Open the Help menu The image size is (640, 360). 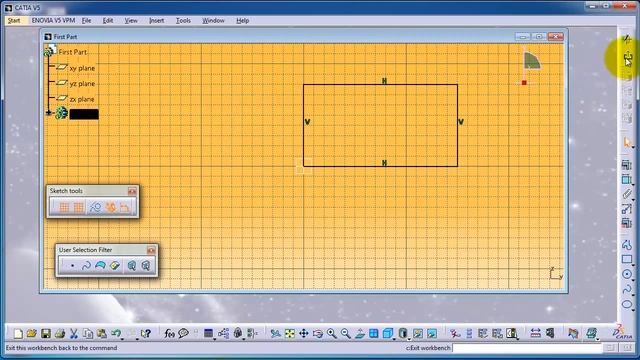[x=242, y=20]
